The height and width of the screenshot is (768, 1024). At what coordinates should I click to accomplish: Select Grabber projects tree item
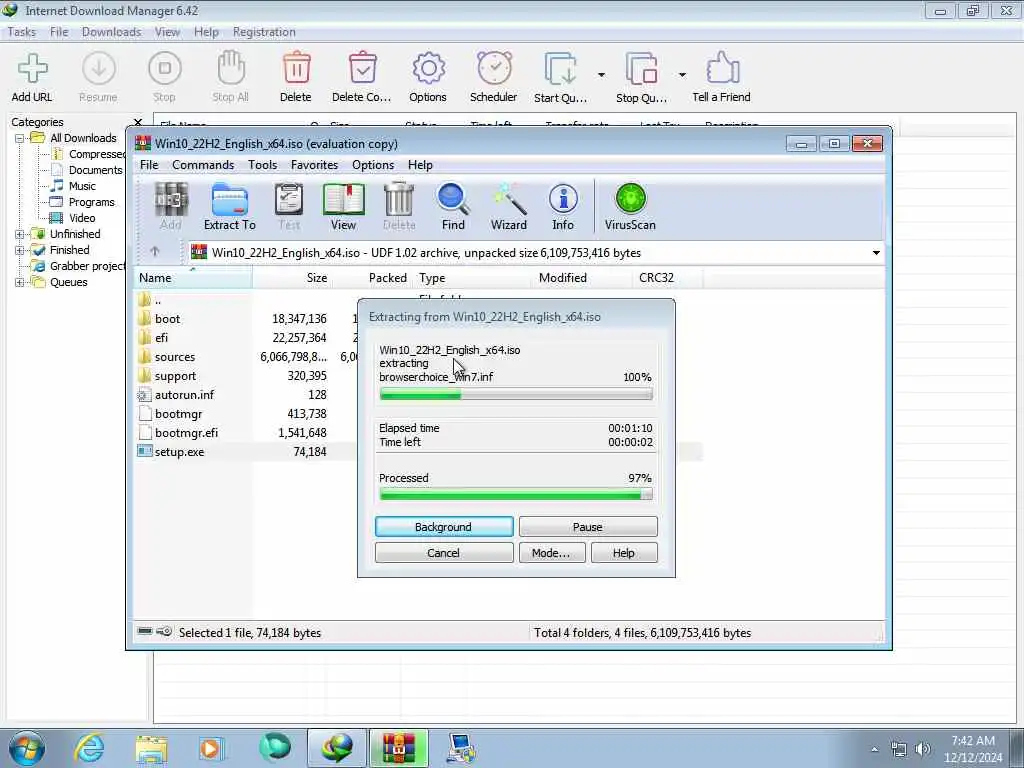(x=86, y=266)
